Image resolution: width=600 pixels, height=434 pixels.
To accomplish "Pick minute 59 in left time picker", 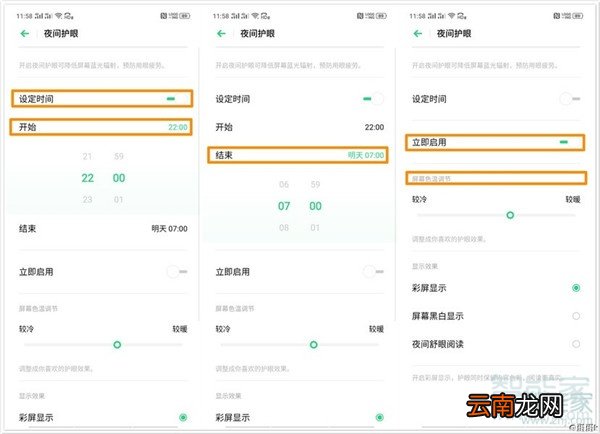I will [x=119, y=156].
